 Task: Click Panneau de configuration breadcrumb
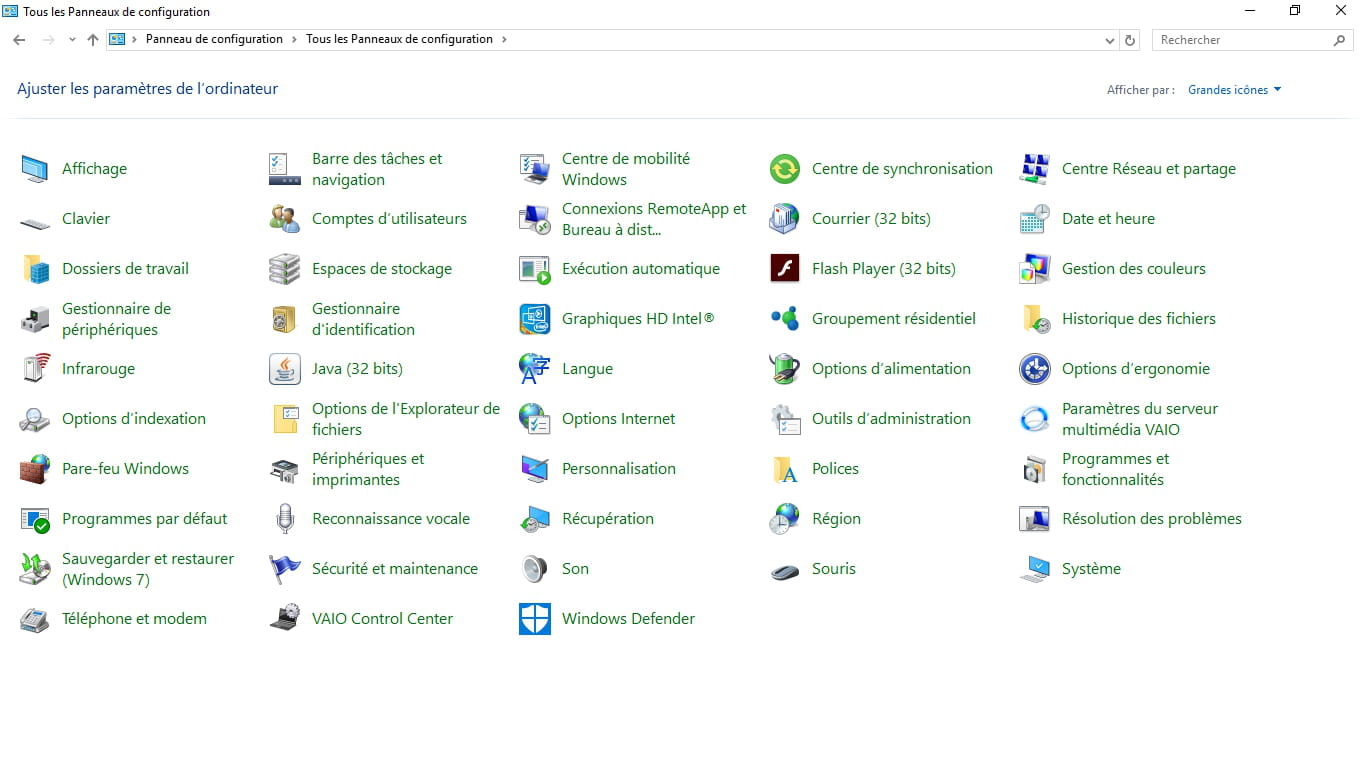(214, 40)
